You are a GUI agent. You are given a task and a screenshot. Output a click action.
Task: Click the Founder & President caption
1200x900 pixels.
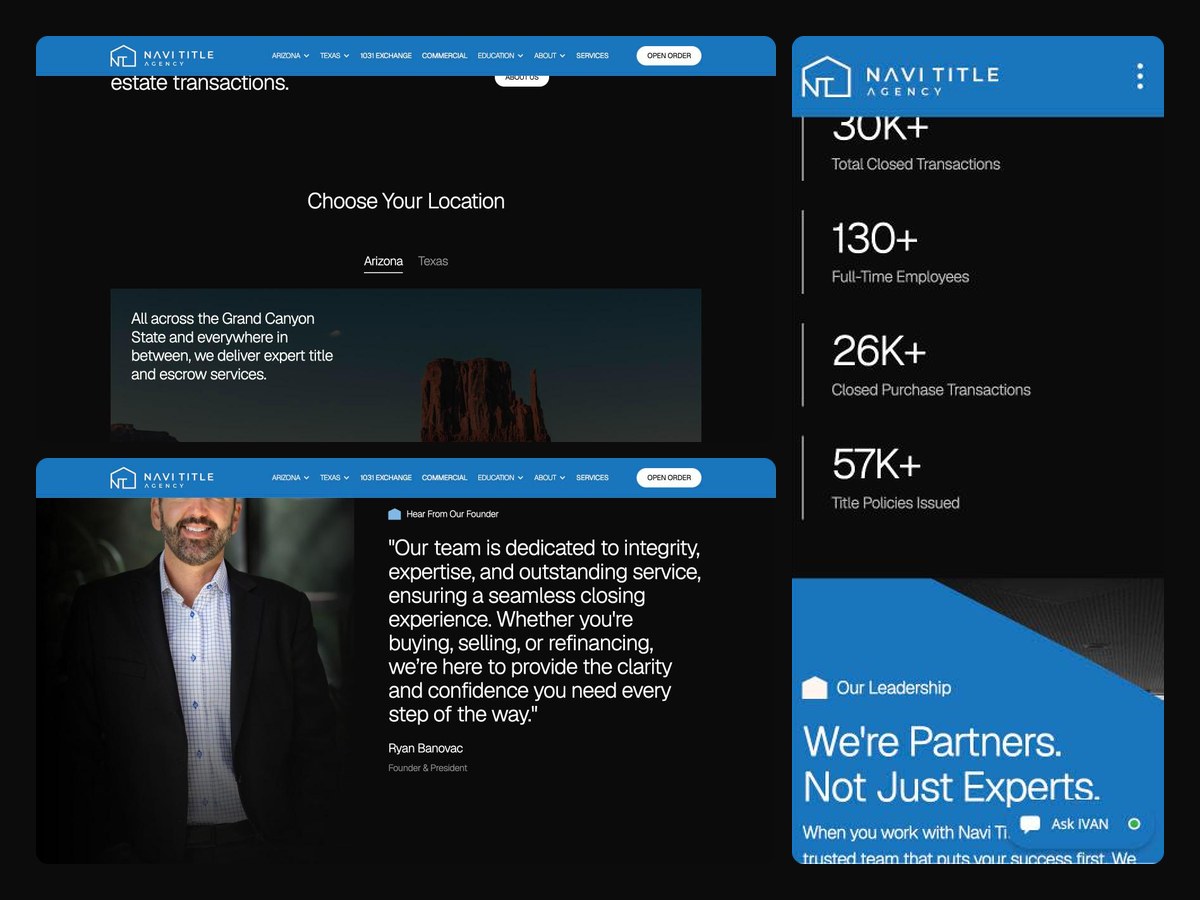coord(428,768)
